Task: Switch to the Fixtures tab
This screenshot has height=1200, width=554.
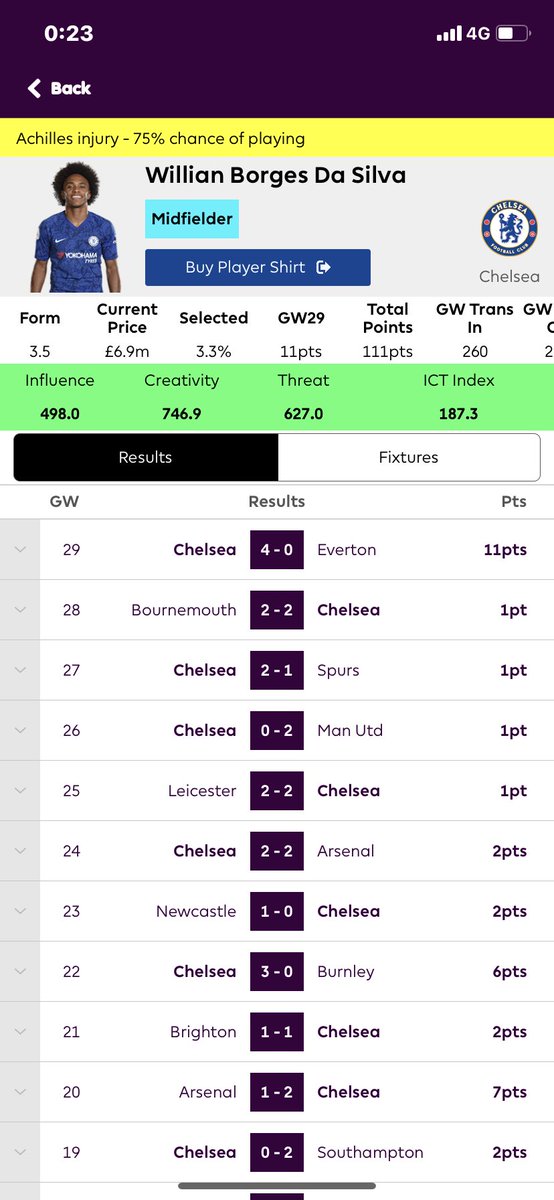Action: point(408,457)
